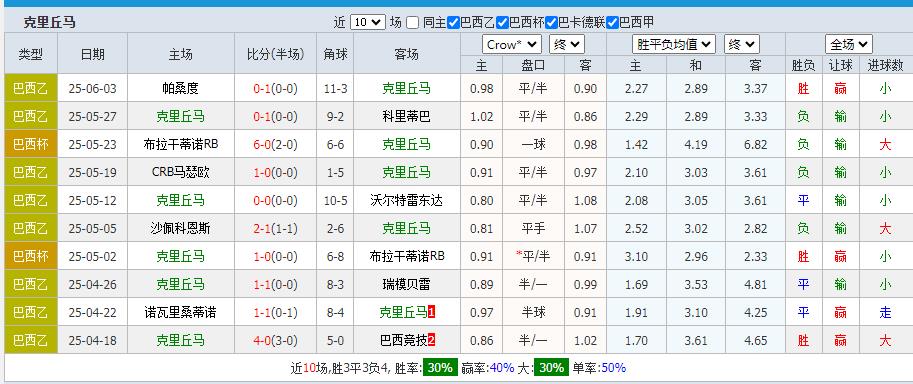
Task: Click handicap 一球 on the 25-05-23 row
Action: tap(533, 145)
